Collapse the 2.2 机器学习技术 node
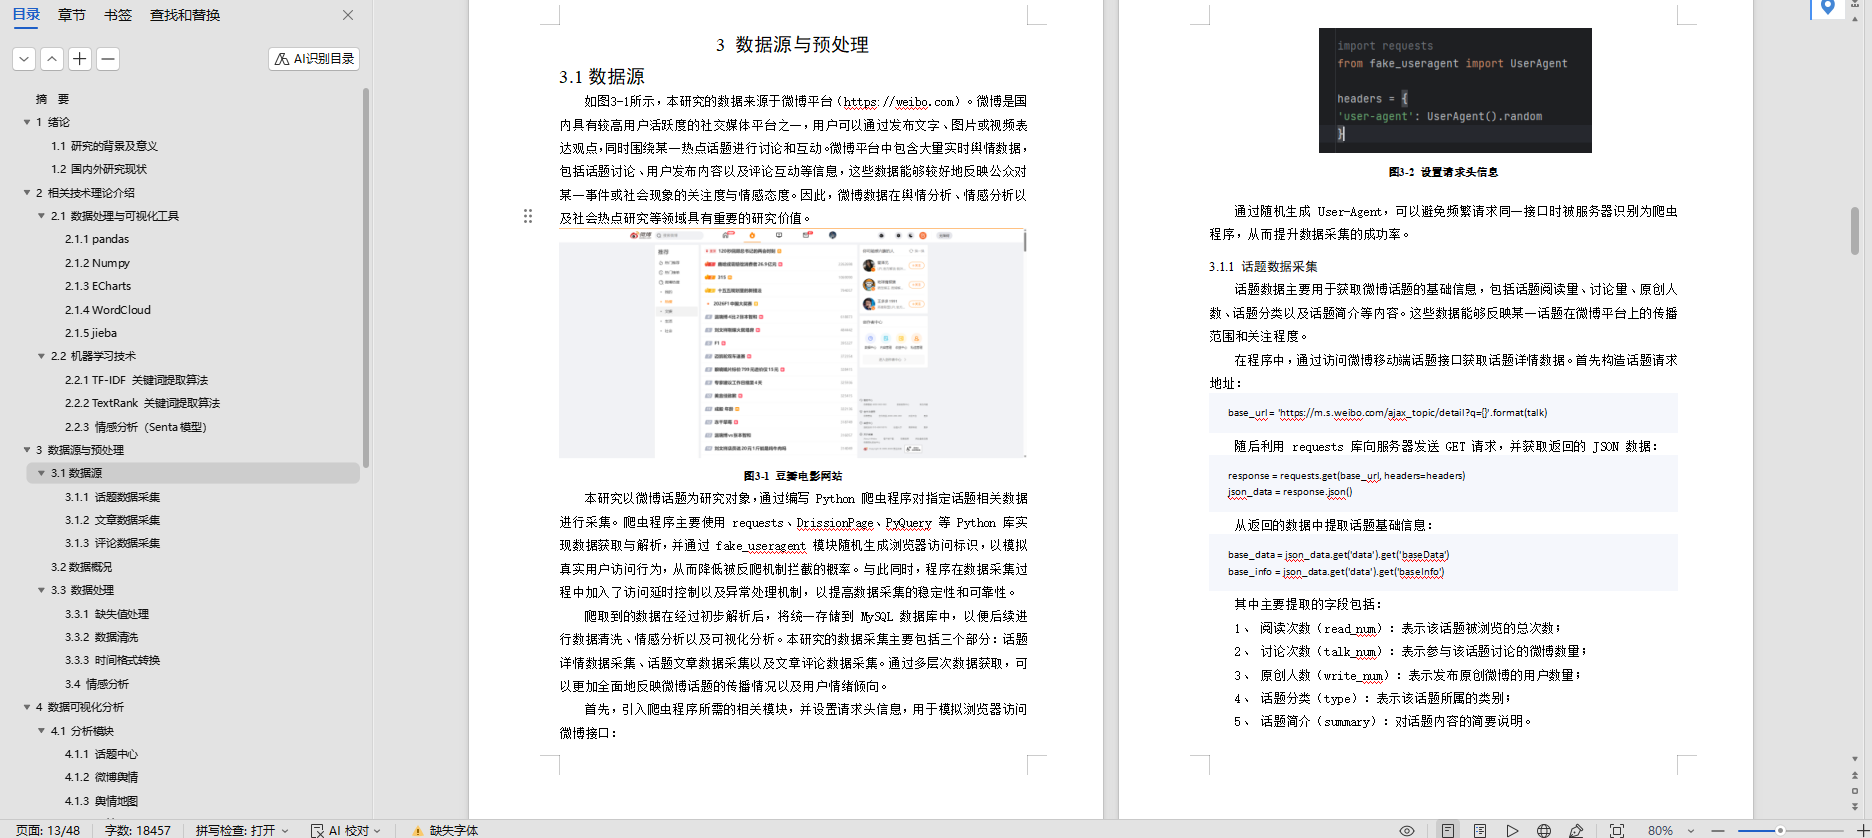Viewport: 1872px width, 838px height. tap(41, 356)
